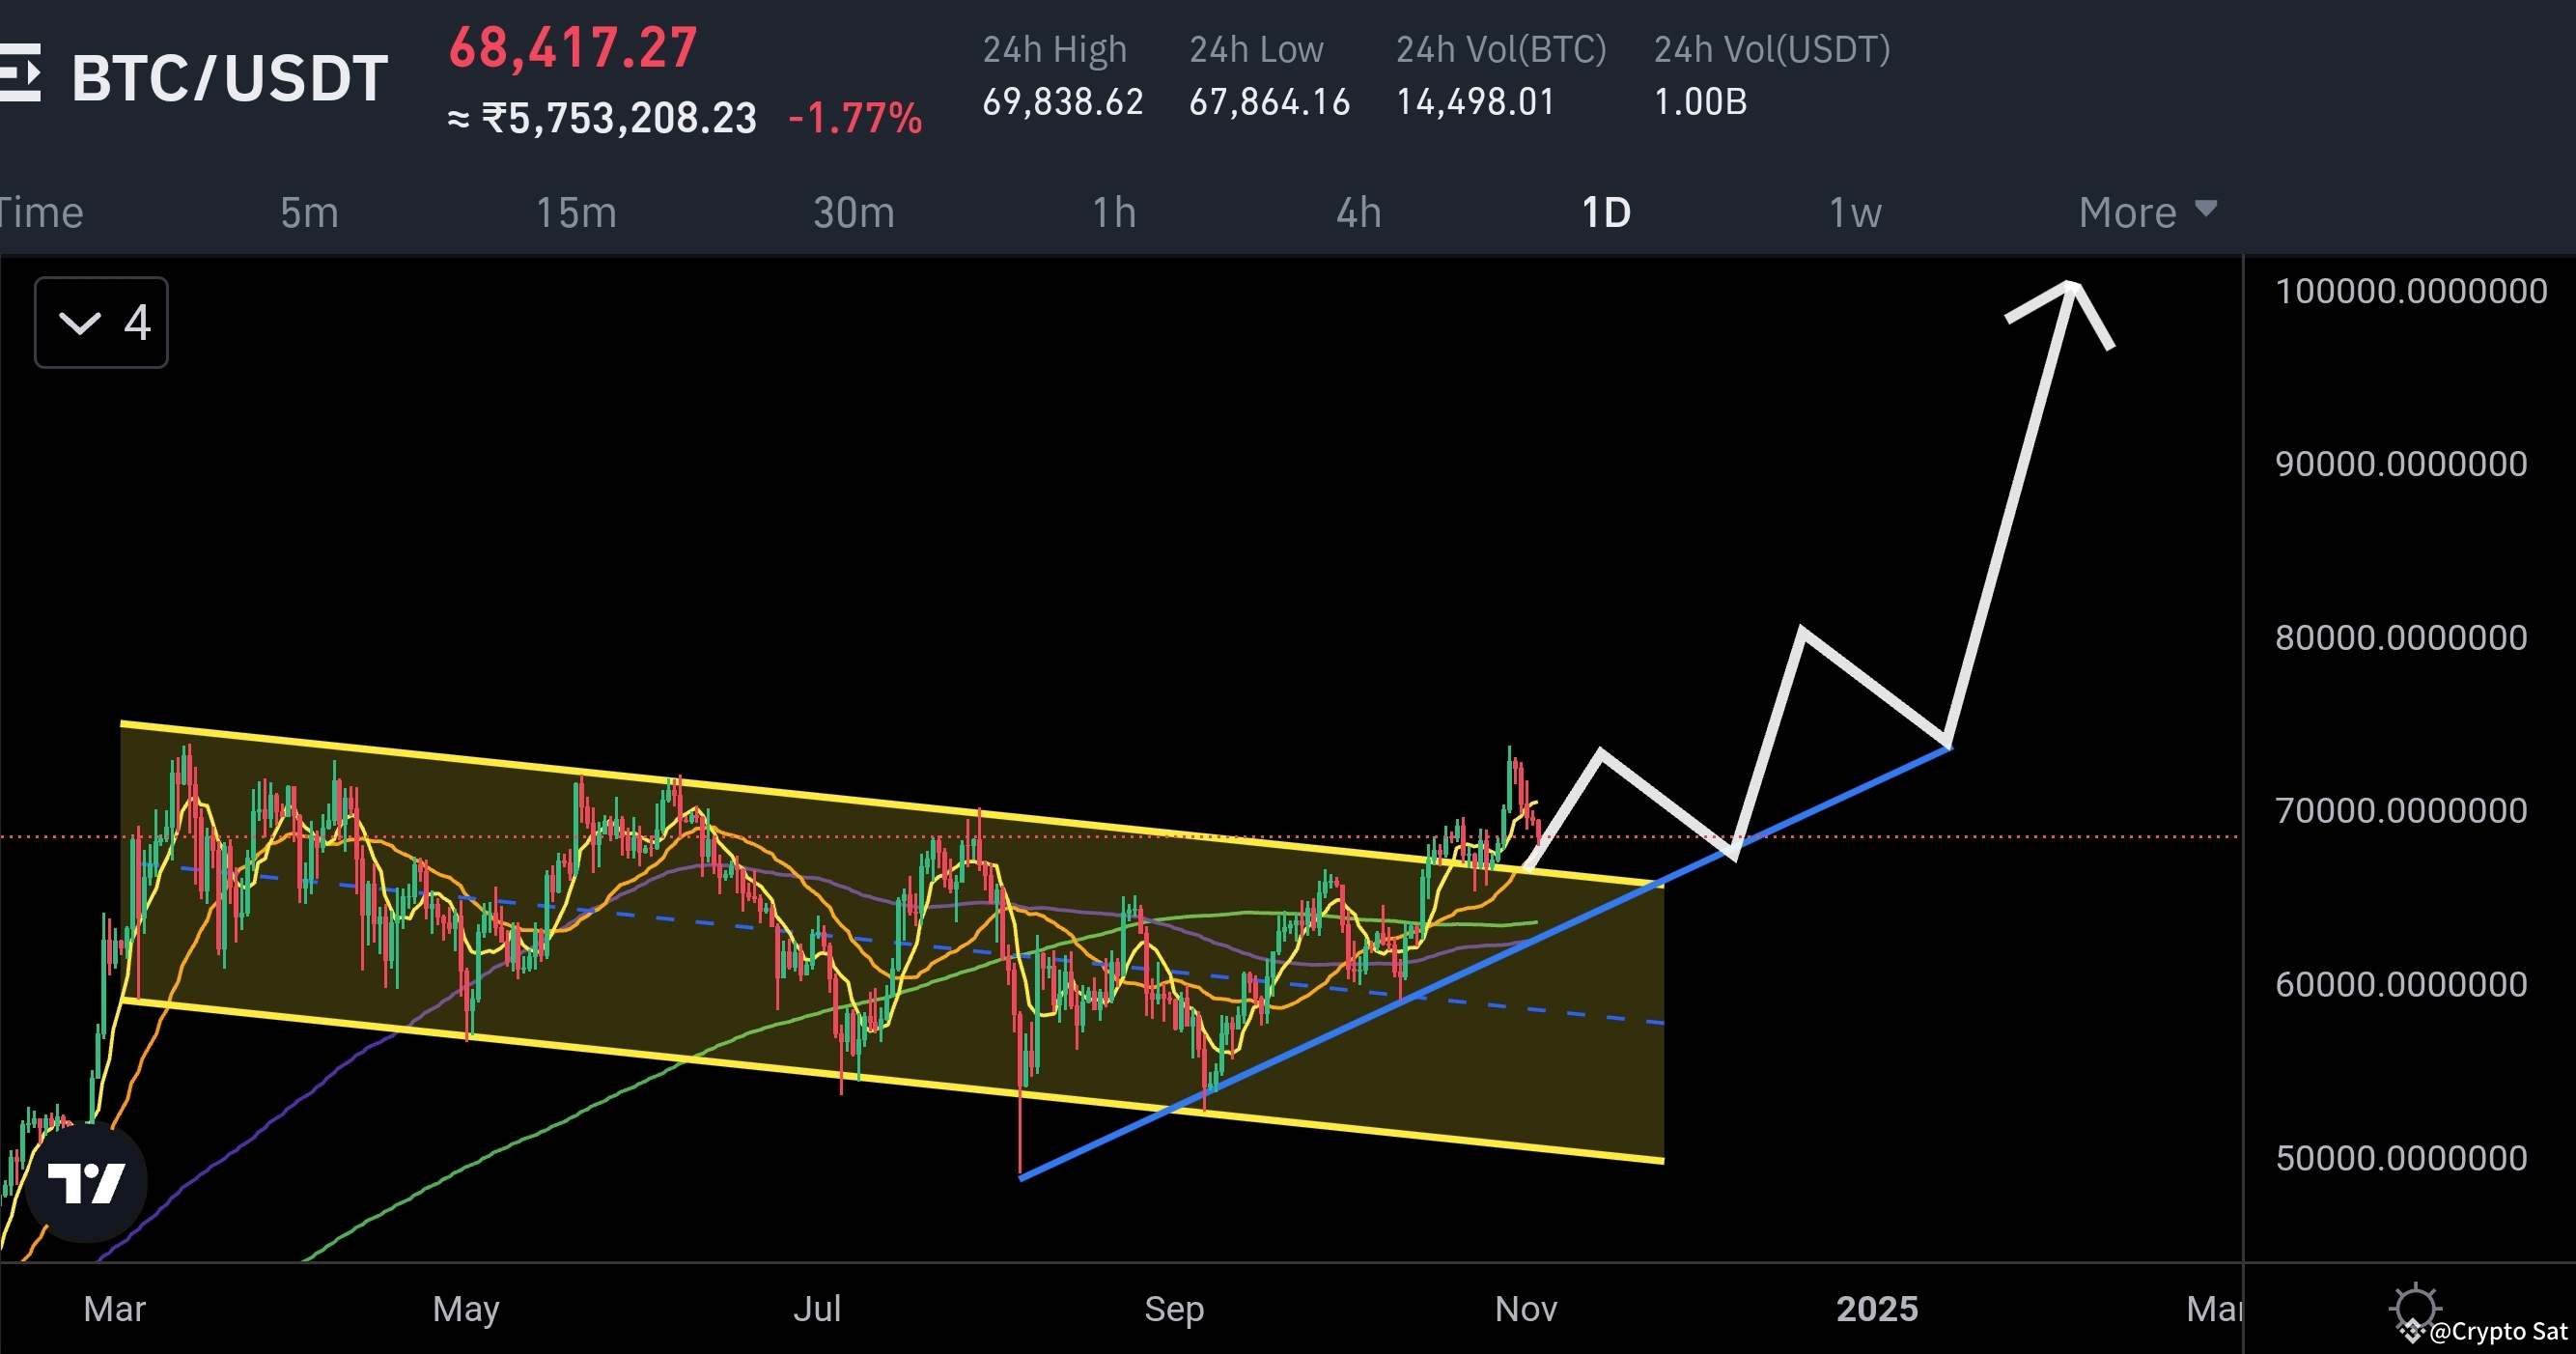Collapse the indicators list showing 4
This screenshot has width=2576, height=1354.
click(x=100, y=322)
